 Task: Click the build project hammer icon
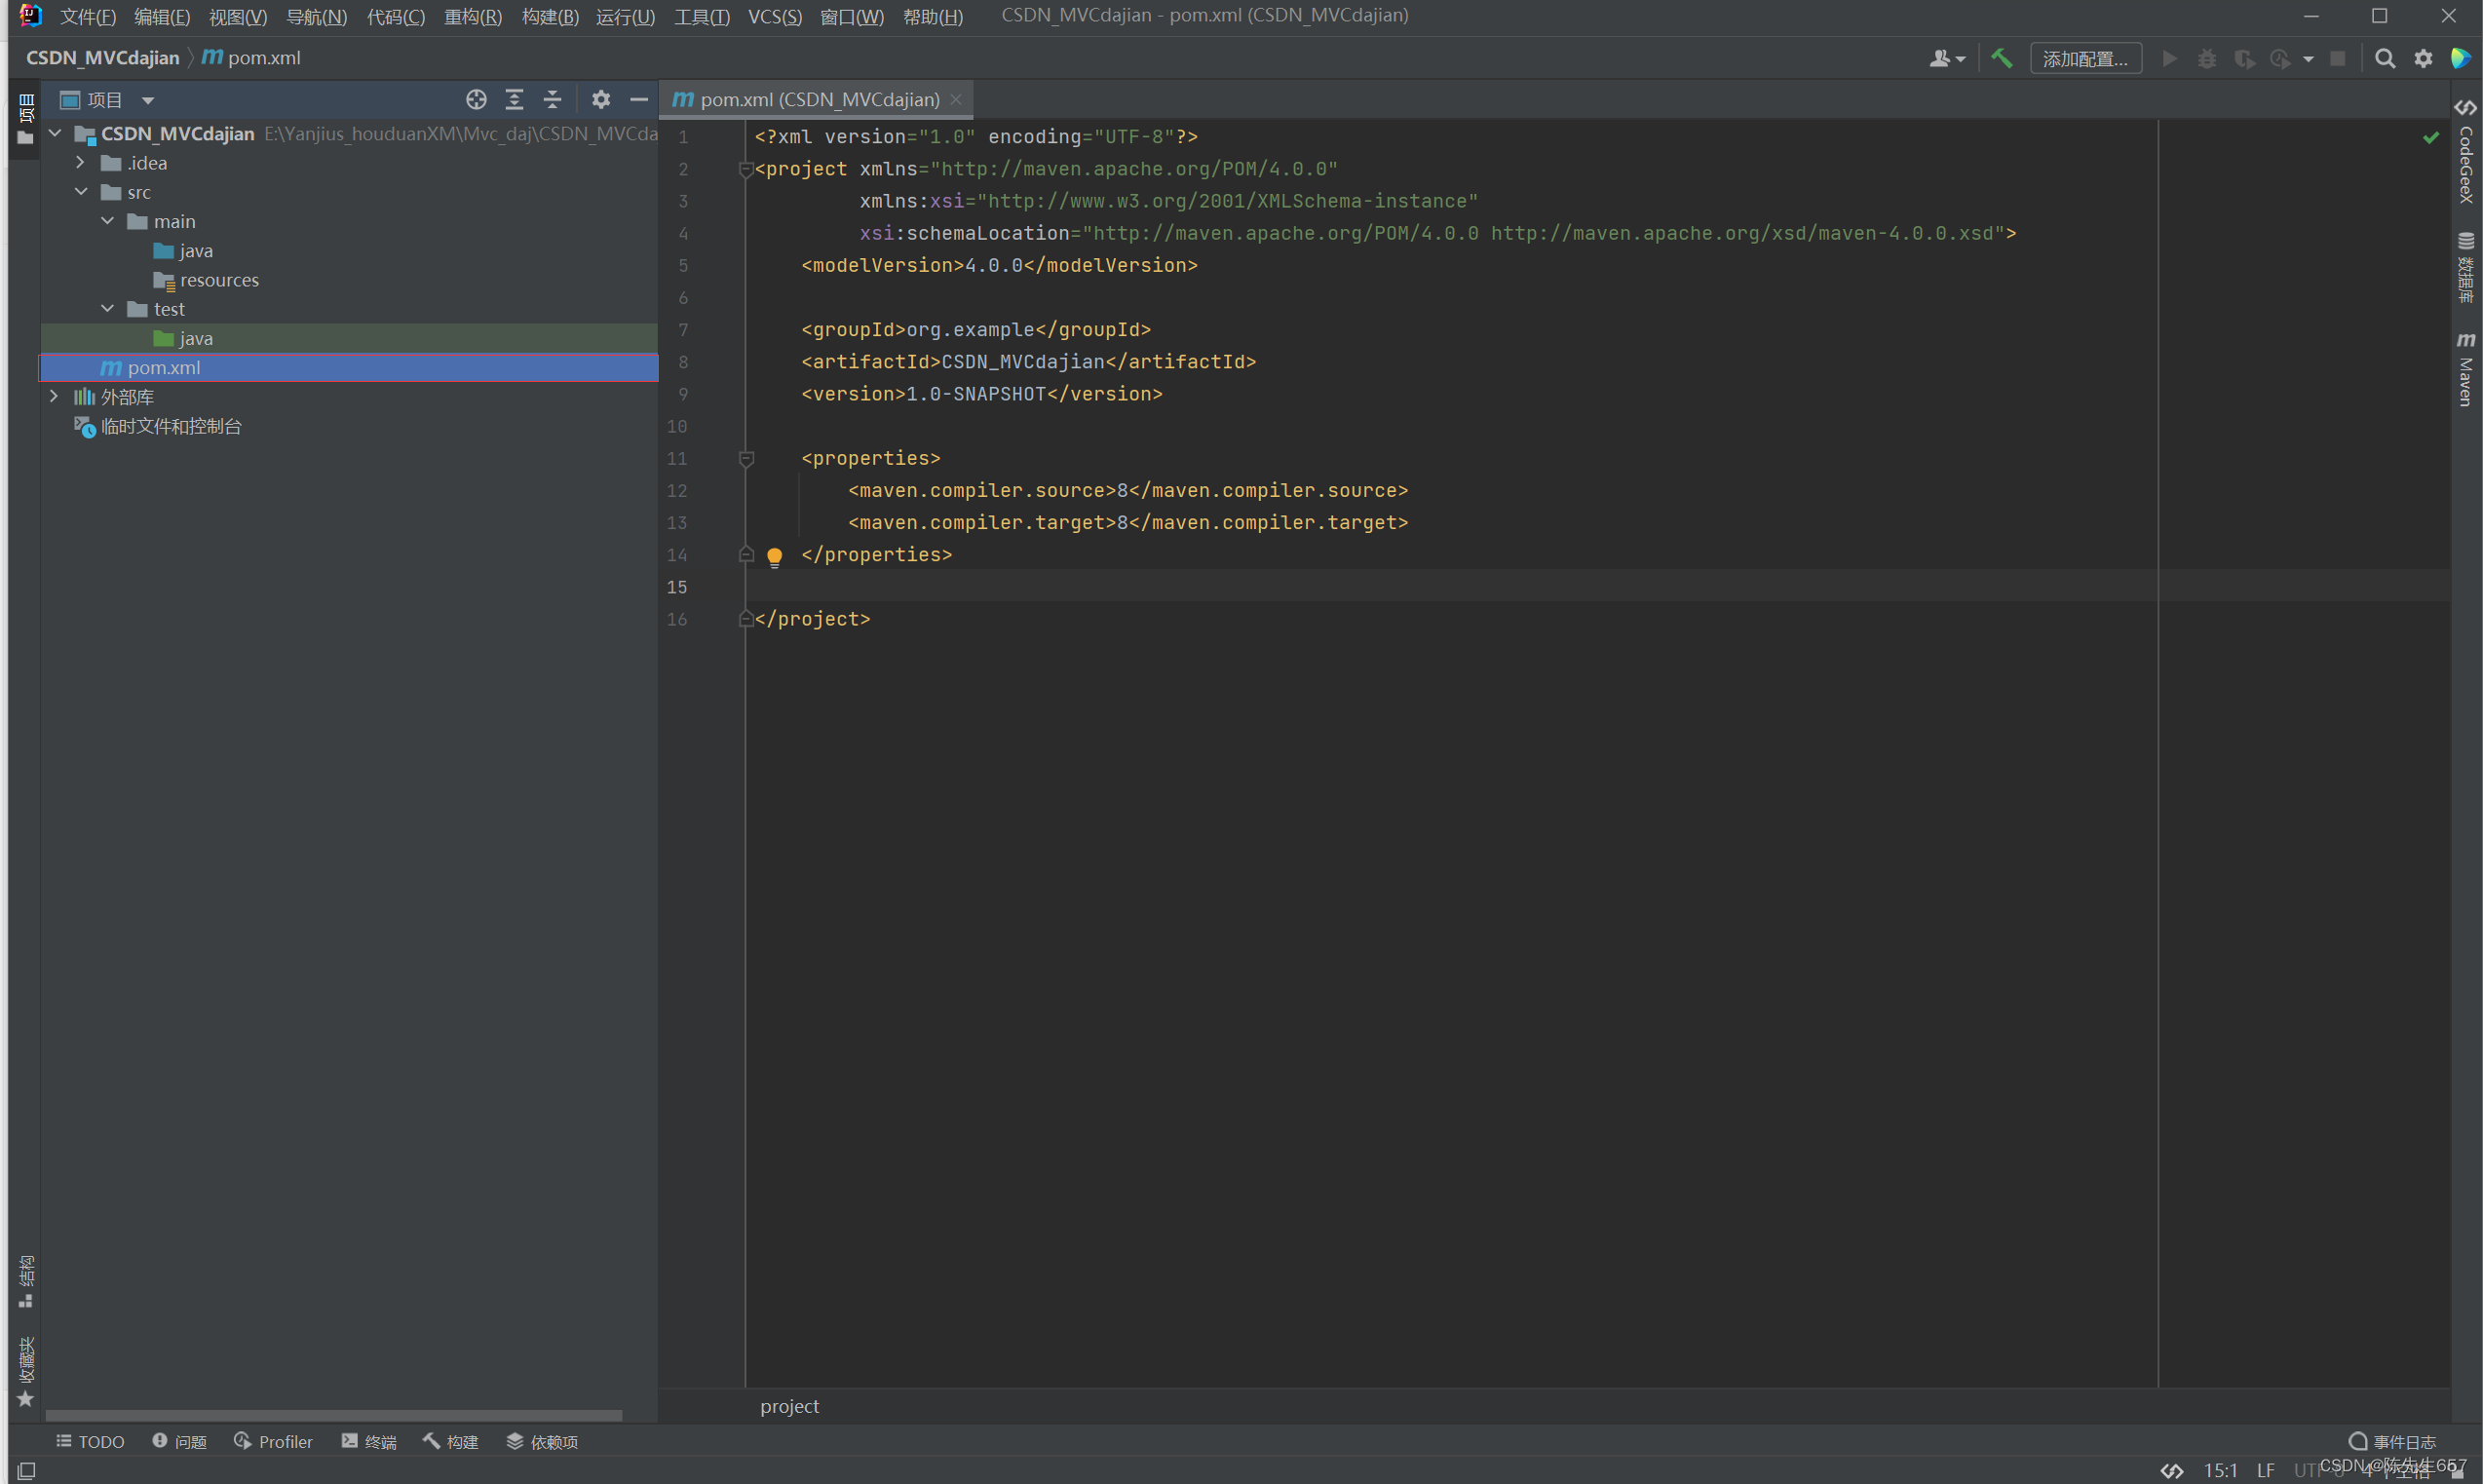(2001, 59)
